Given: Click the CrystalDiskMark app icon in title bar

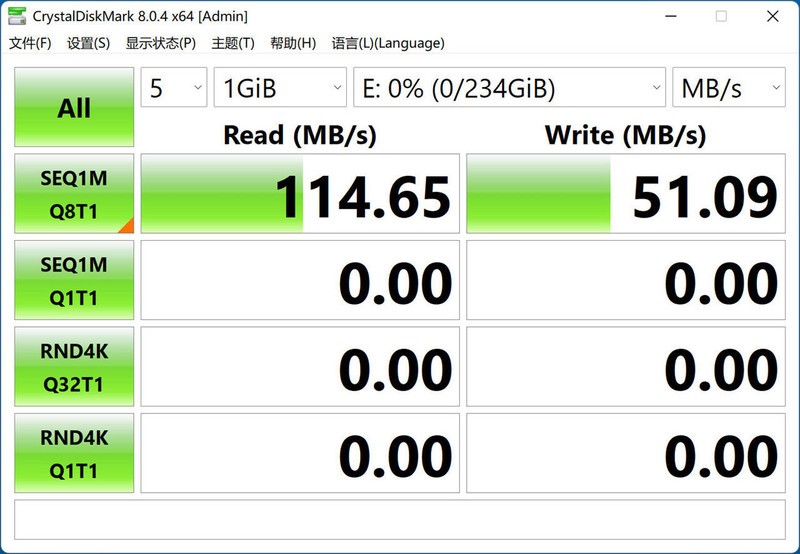Looking at the screenshot, I should (x=17, y=16).
